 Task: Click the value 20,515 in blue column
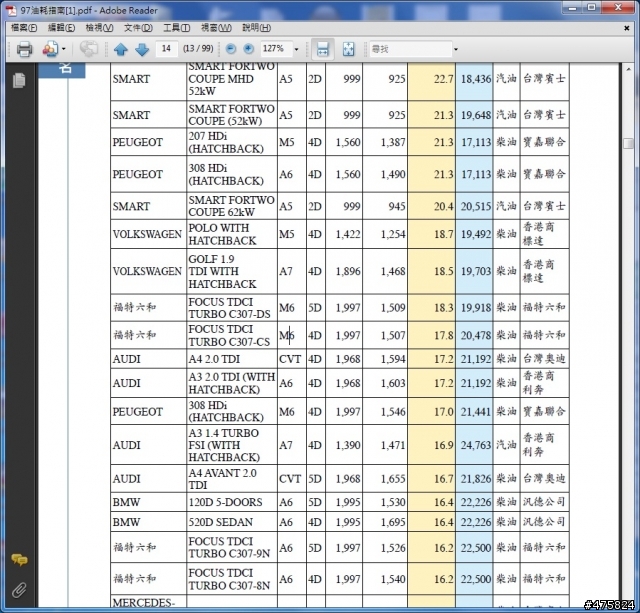pos(476,206)
